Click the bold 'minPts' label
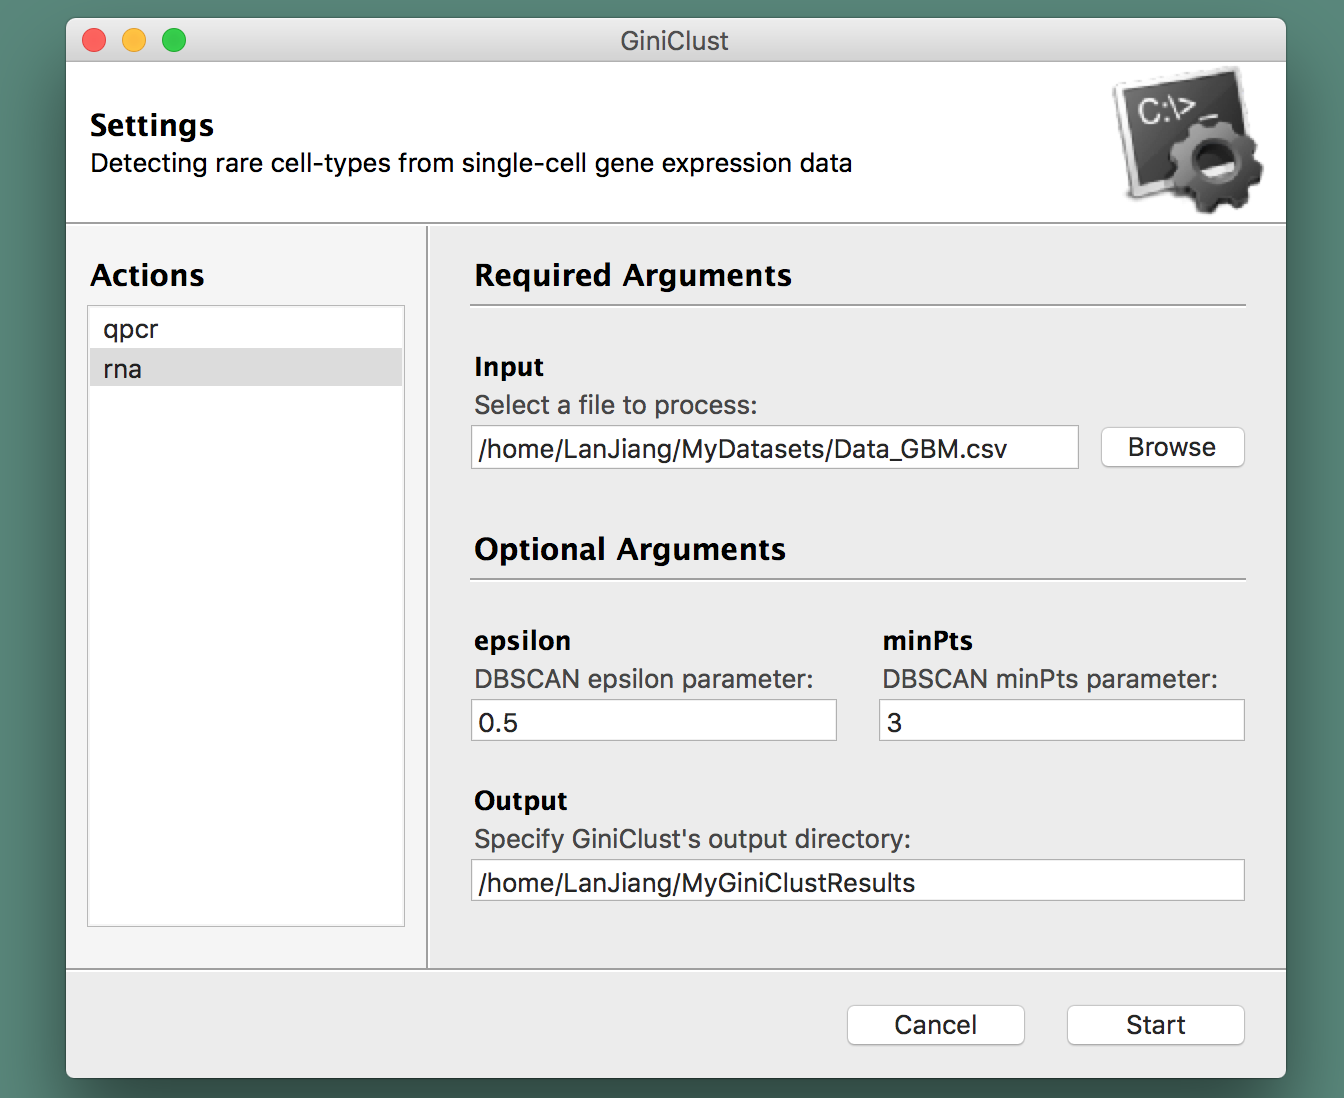Viewport: 1344px width, 1098px height. [x=927, y=641]
